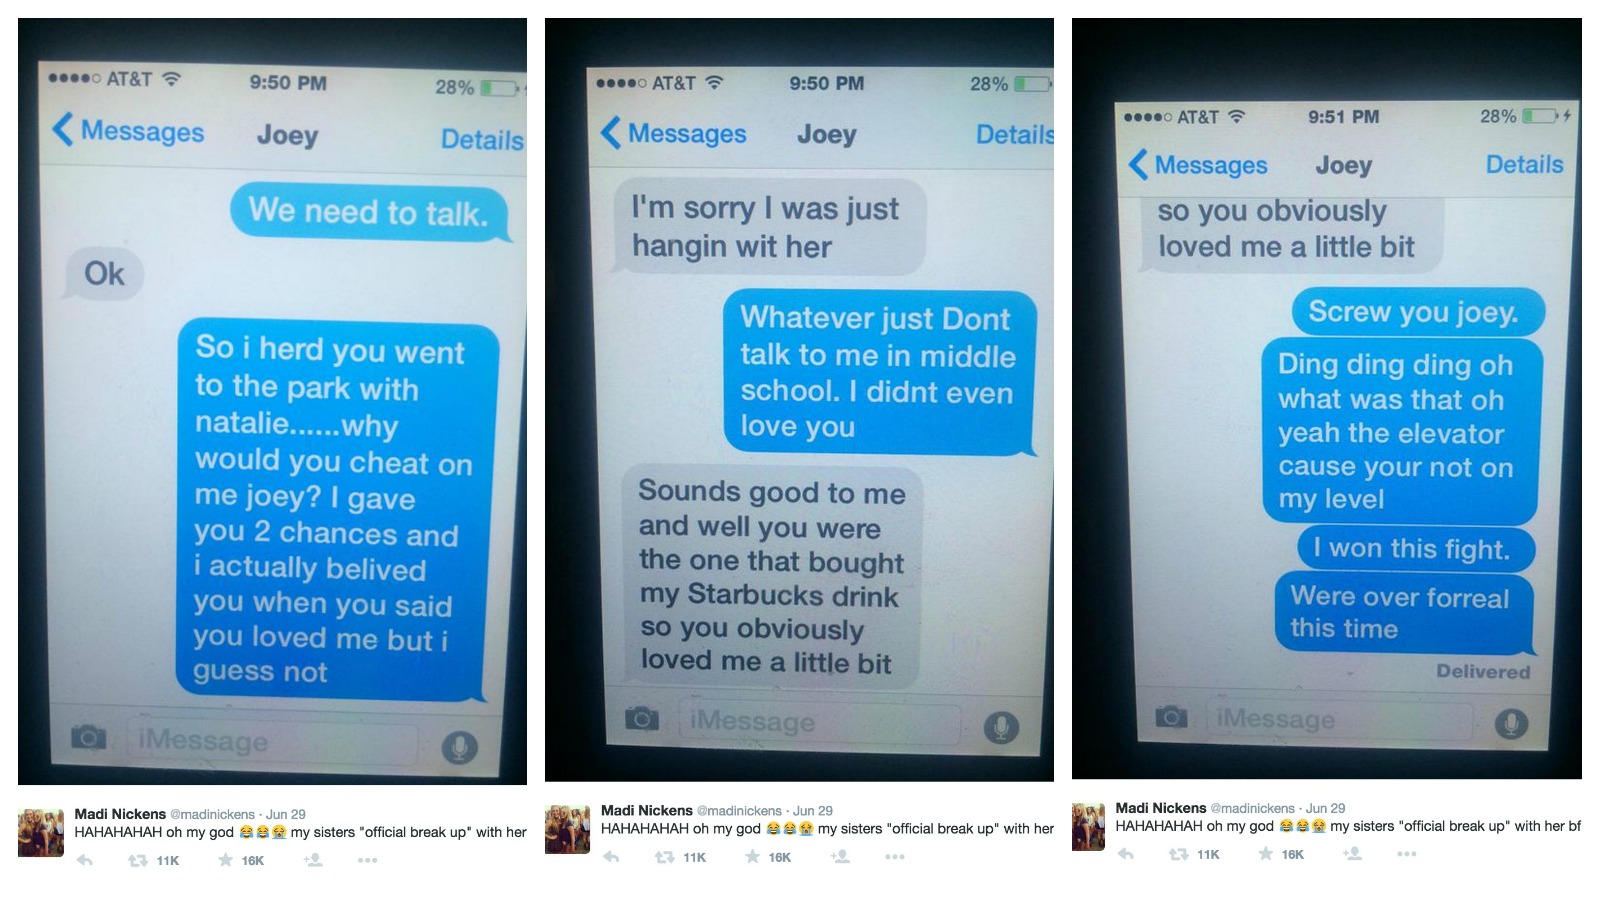The height and width of the screenshot is (900, 1600).
Task: Click the more options dots under "her bf" tweet
Action: click(x=1407, y=854)
